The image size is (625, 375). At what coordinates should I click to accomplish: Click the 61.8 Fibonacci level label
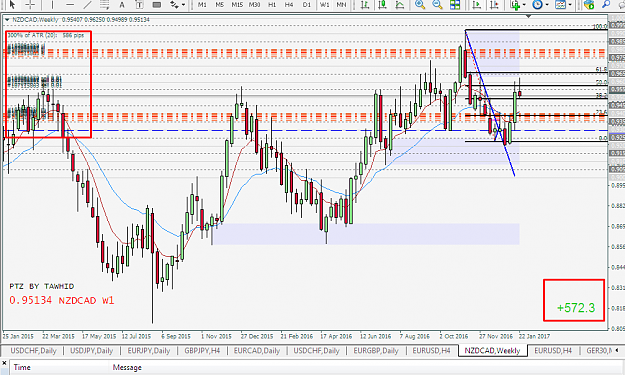[x=601, y=69]
